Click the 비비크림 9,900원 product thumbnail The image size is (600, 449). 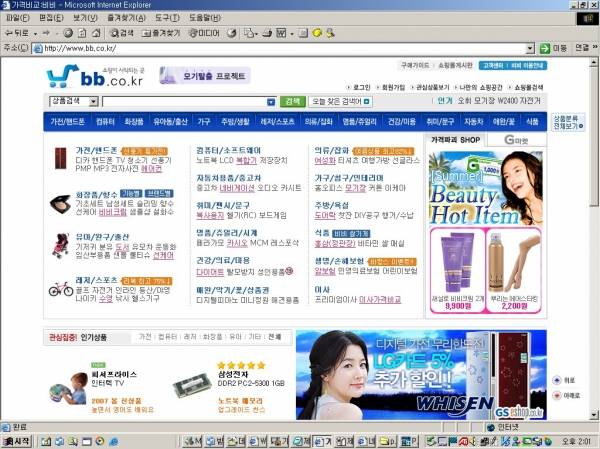tap(457, 270)
